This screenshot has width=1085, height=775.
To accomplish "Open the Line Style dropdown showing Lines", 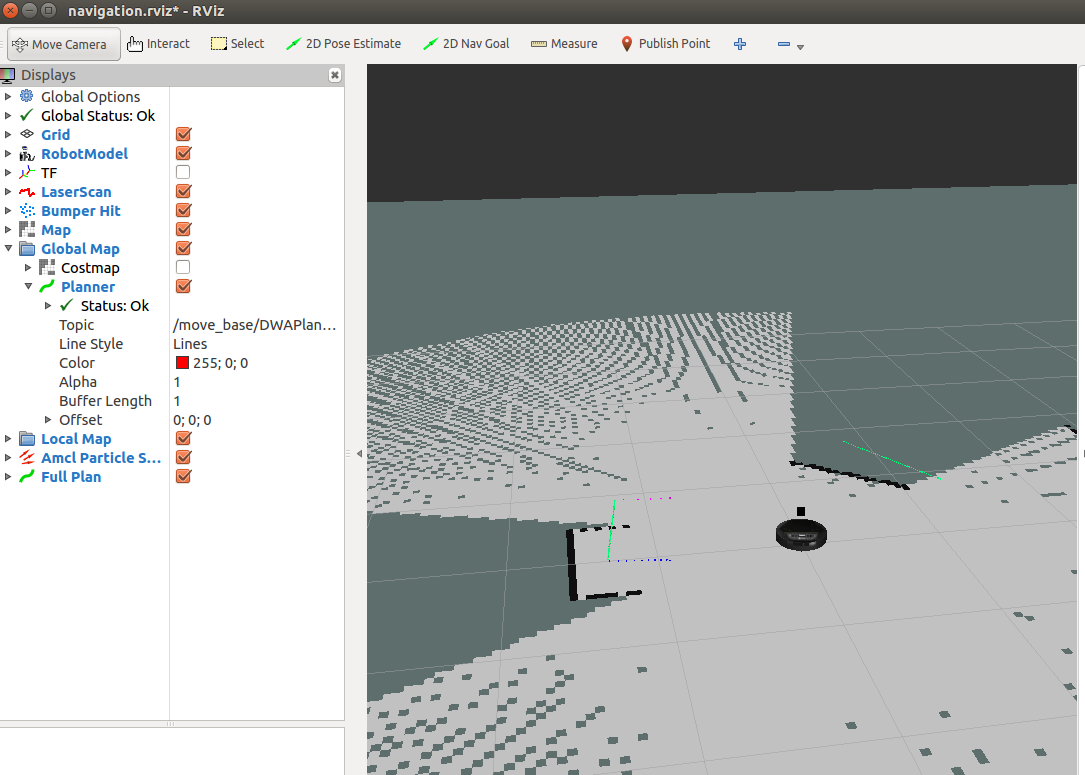I will pos(255,343).
